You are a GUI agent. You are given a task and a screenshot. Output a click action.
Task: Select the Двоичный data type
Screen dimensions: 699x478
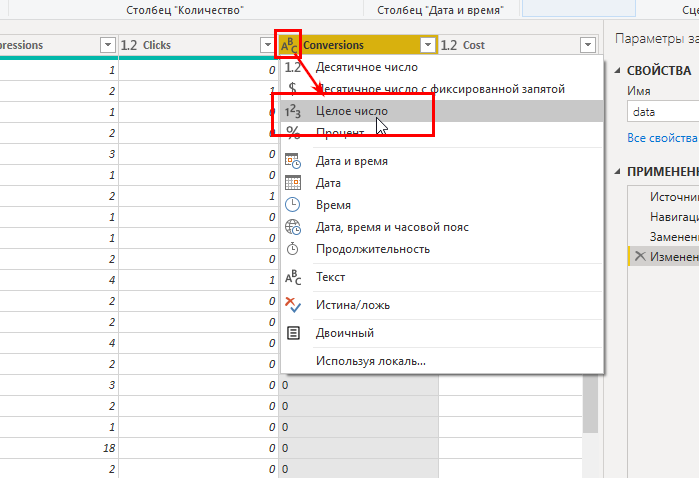pyautogui.click(x=442, y=333)
